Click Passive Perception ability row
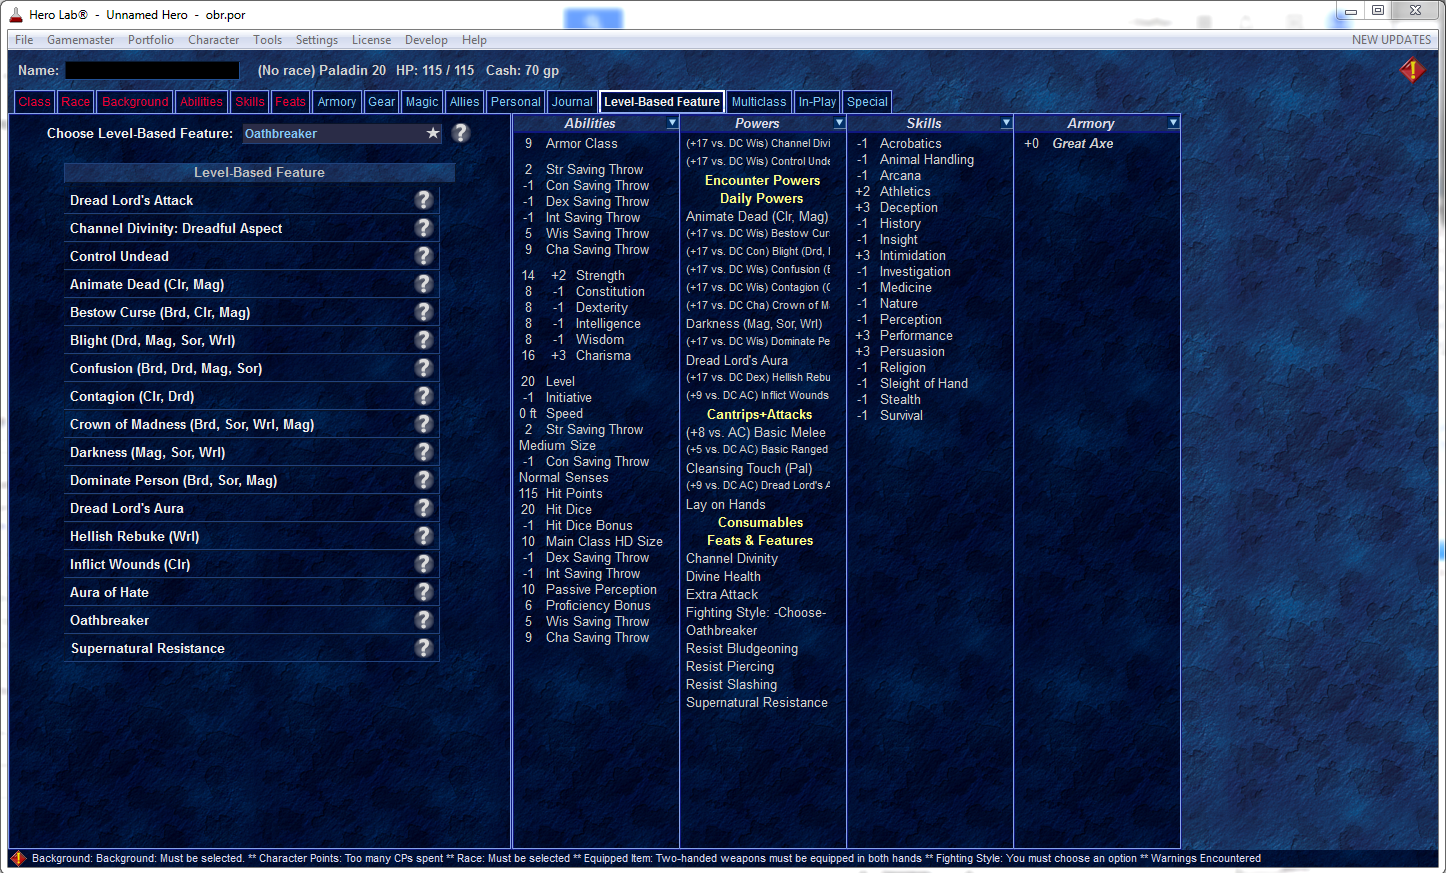The image size is (1446, 873). (589, 589)
